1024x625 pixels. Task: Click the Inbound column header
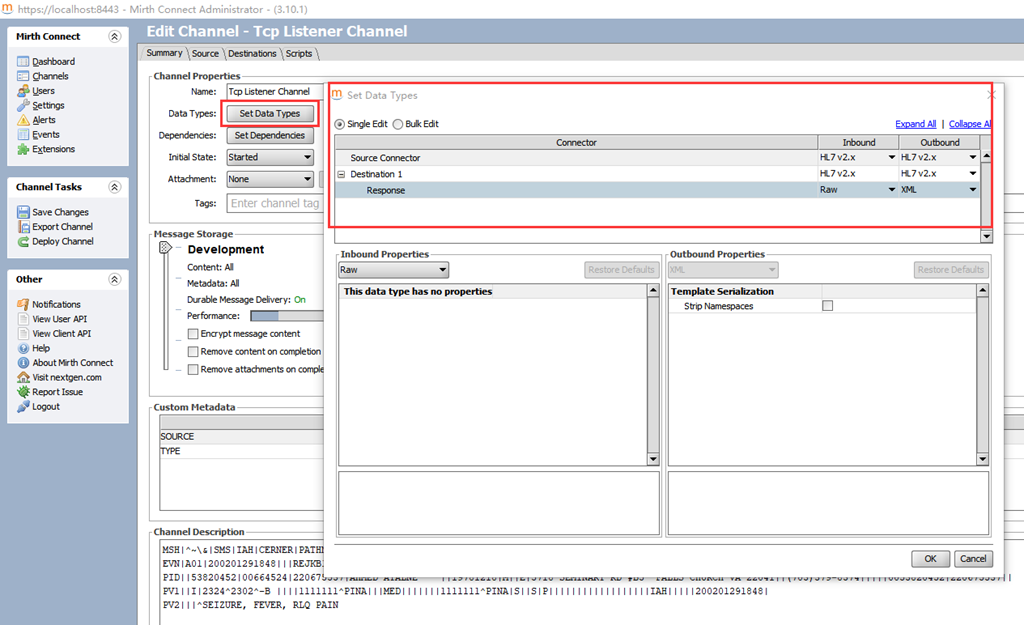[x=858, y=142]
